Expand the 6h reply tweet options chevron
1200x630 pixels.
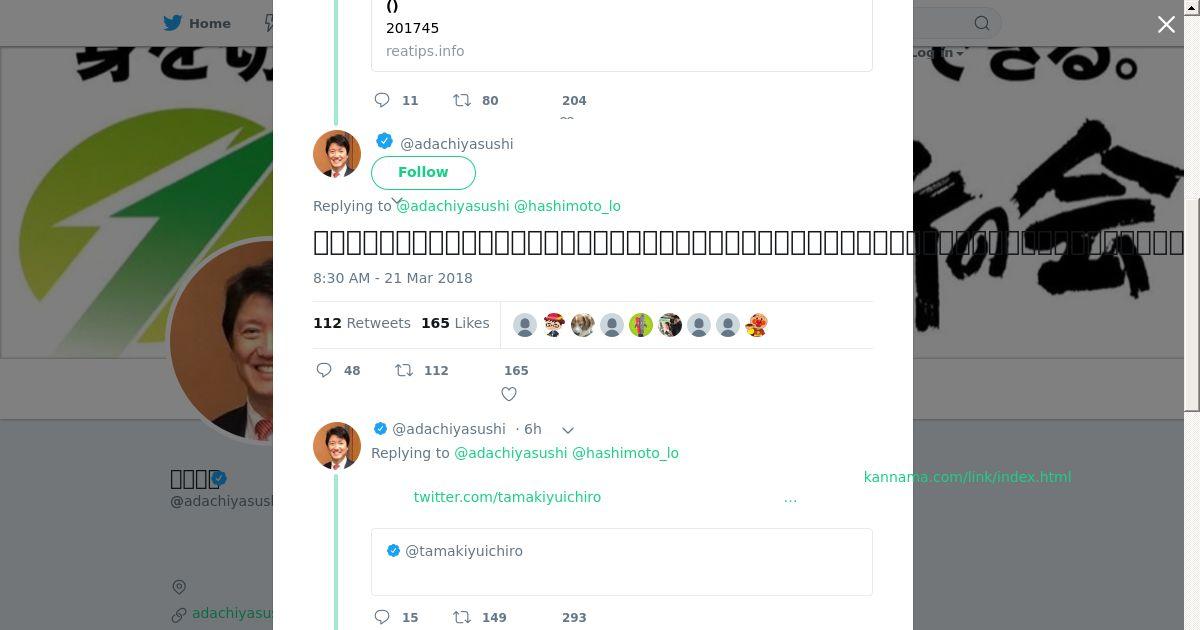click(568, 430)
